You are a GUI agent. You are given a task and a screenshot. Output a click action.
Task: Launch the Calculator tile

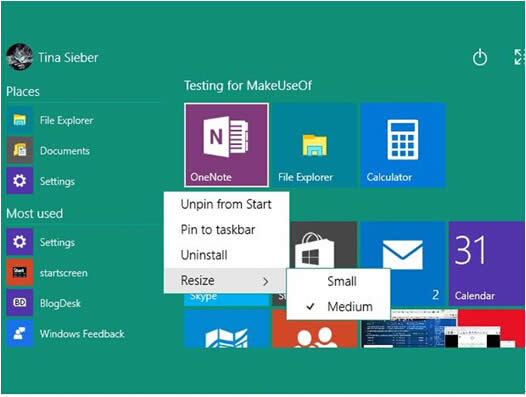(403, 145)
